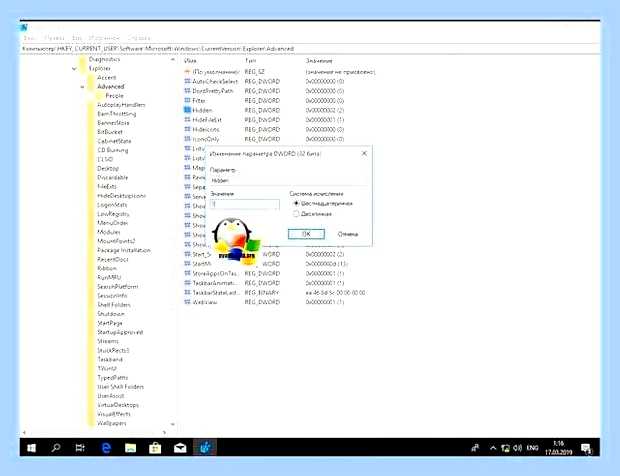Open taskbar Search magnifier
Image resolution: width=620 pixels, height=476 pixels.
point(56,448)
